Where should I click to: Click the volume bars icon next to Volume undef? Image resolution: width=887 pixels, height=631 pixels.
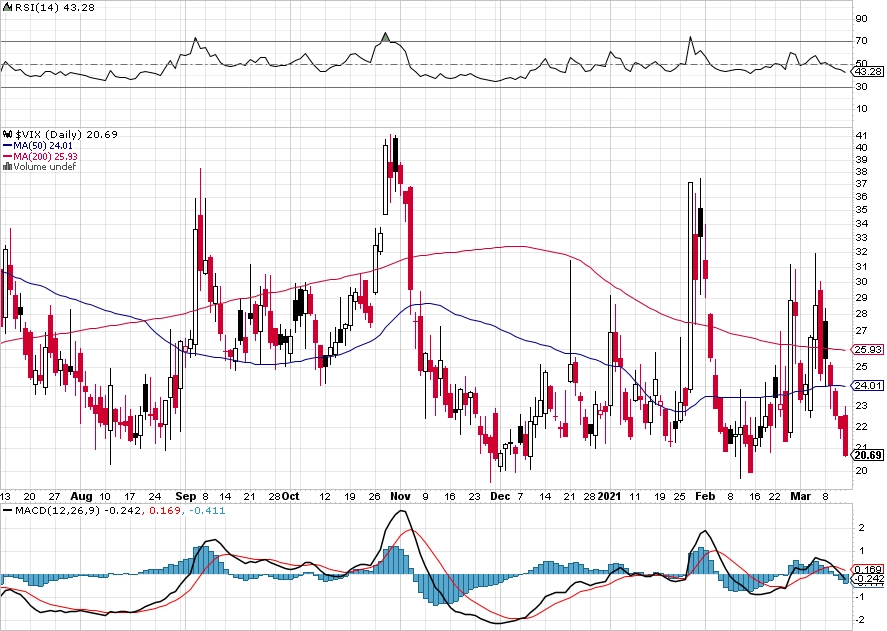[7, 166]
